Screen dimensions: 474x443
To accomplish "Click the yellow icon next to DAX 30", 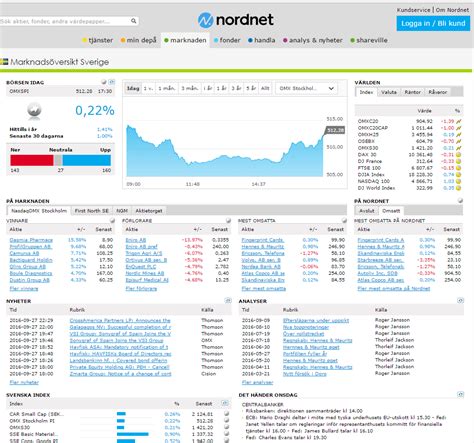I will point(459,155).
